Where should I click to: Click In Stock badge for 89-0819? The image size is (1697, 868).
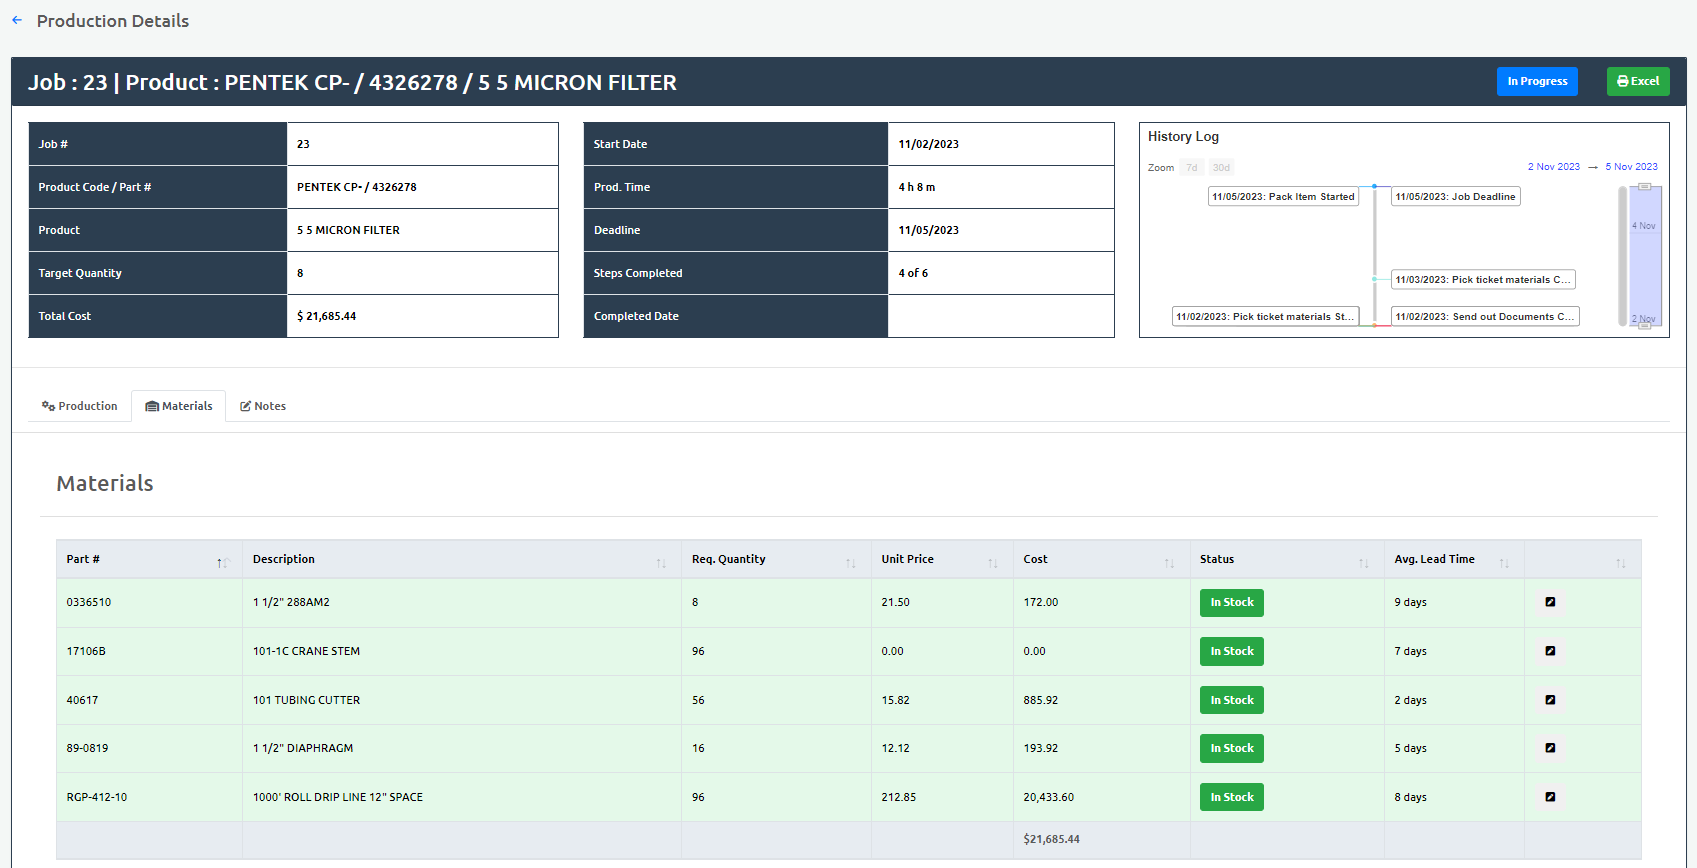pos(1232,748)
